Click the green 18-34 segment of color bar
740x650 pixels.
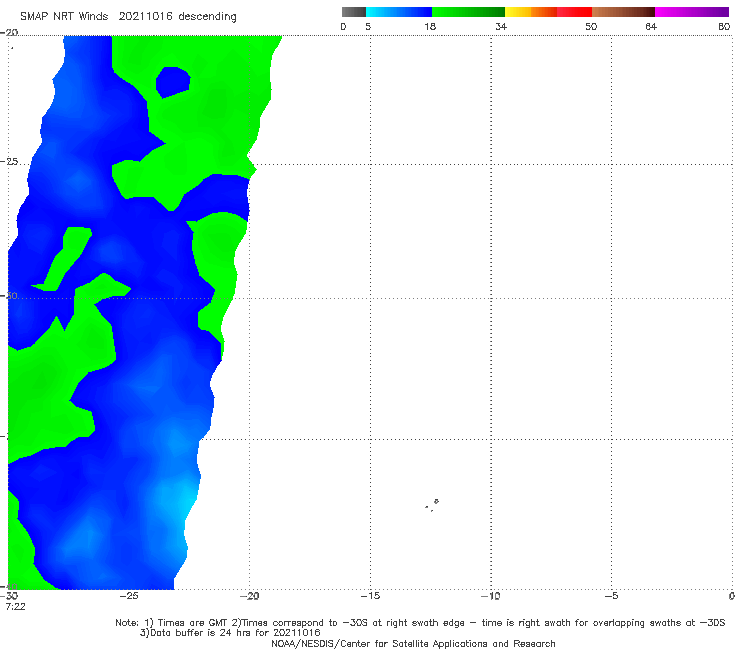click(468, 12)
